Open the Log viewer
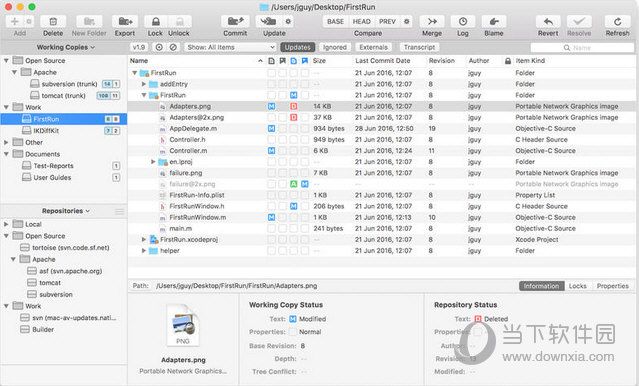The height and width of the screenshot is (386, 639). (463, 22)
